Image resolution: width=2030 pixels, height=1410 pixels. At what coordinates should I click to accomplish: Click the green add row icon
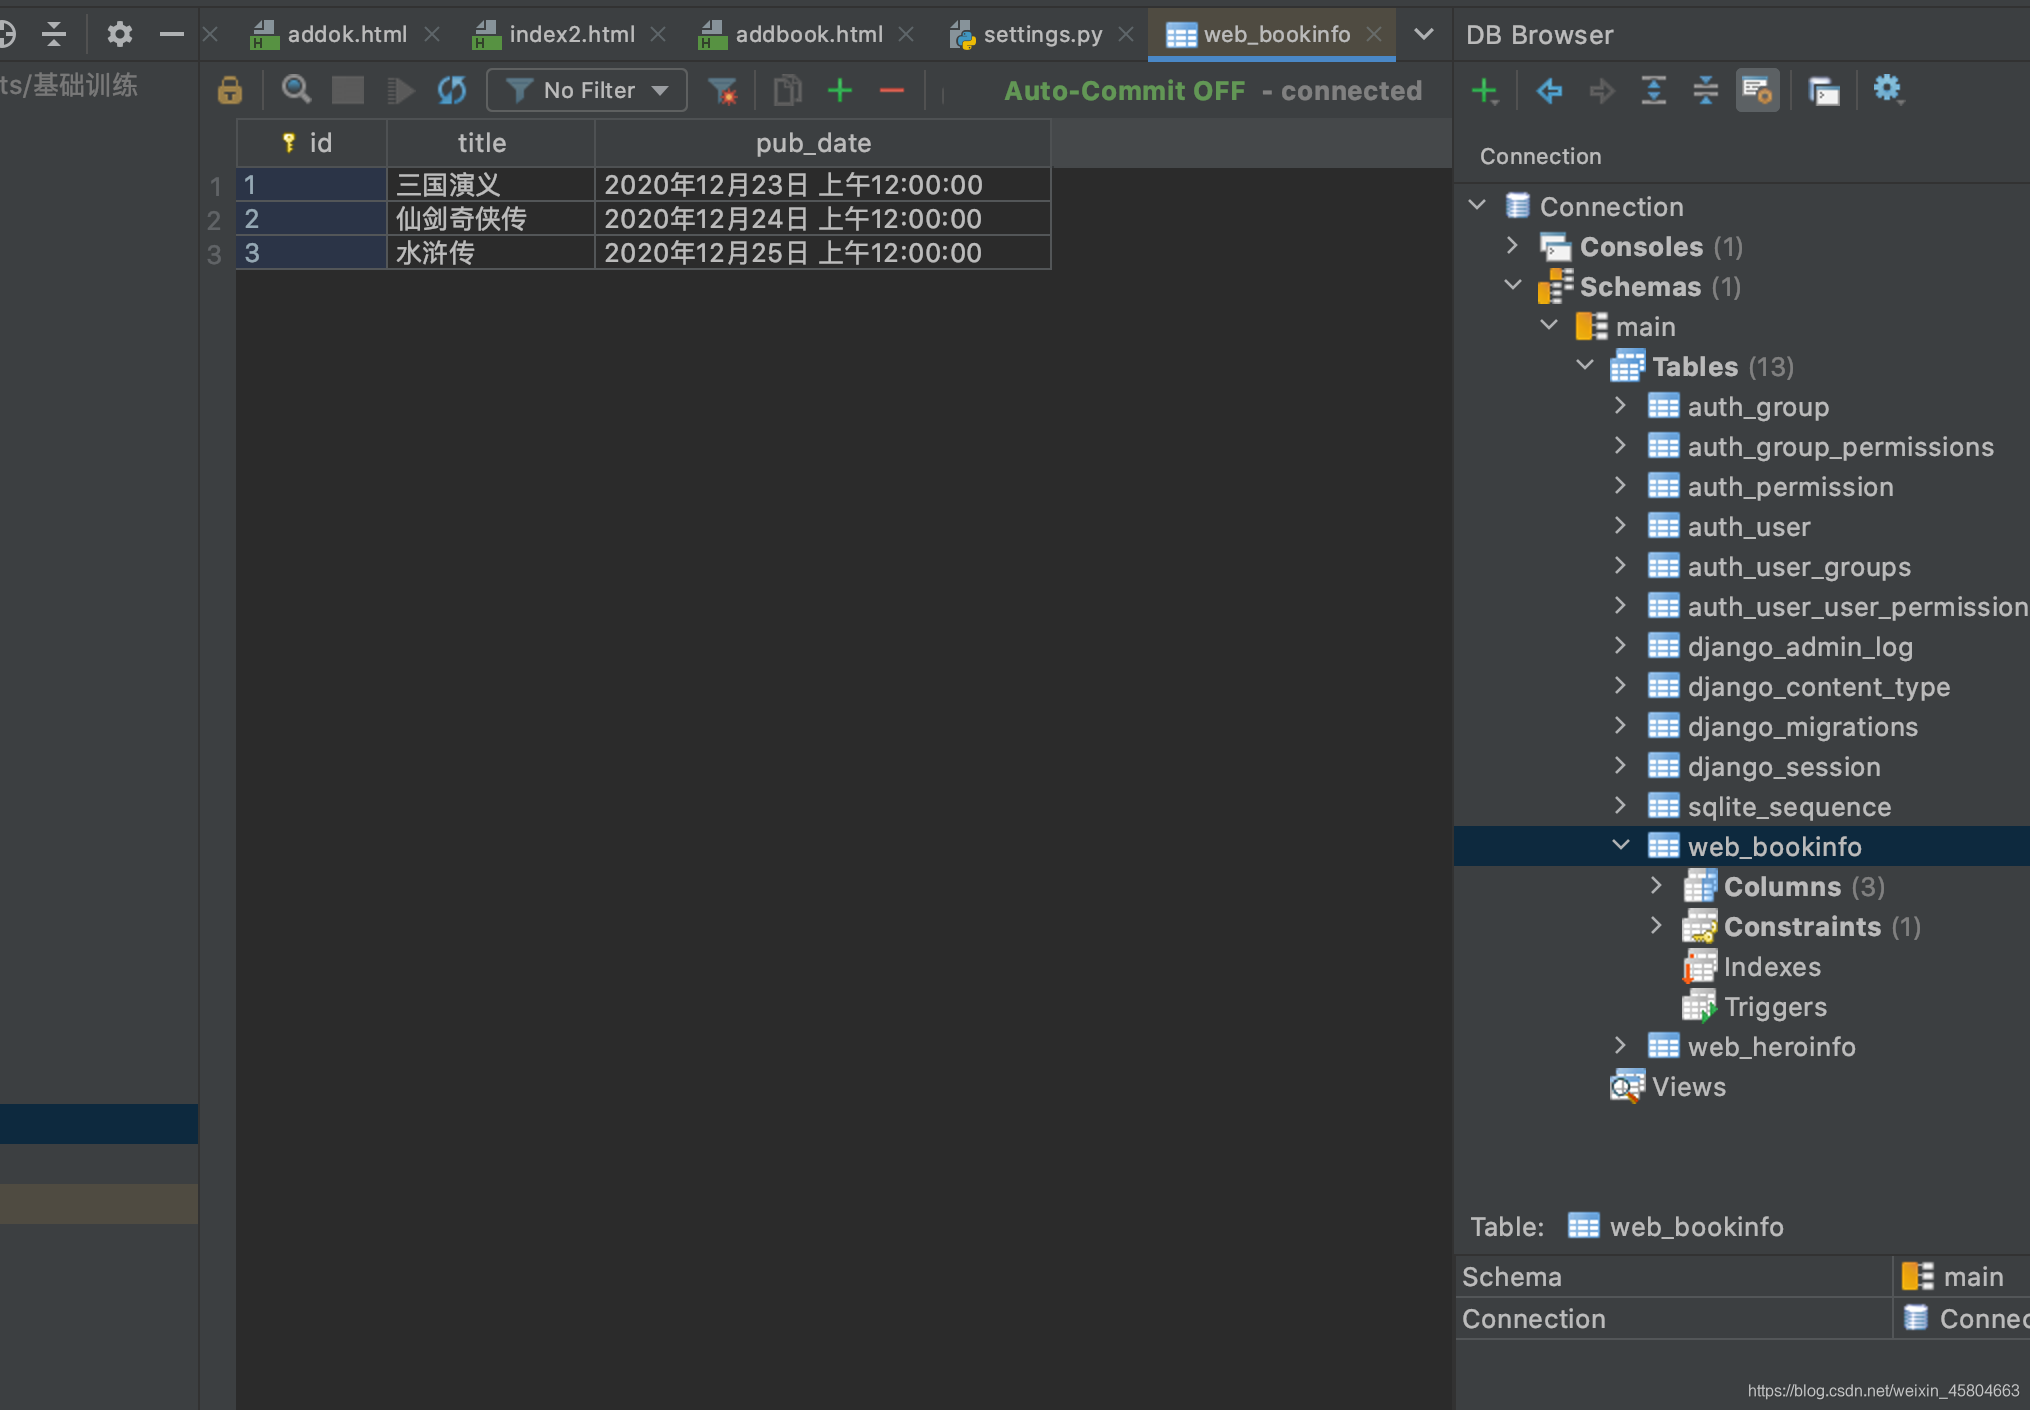840,91
